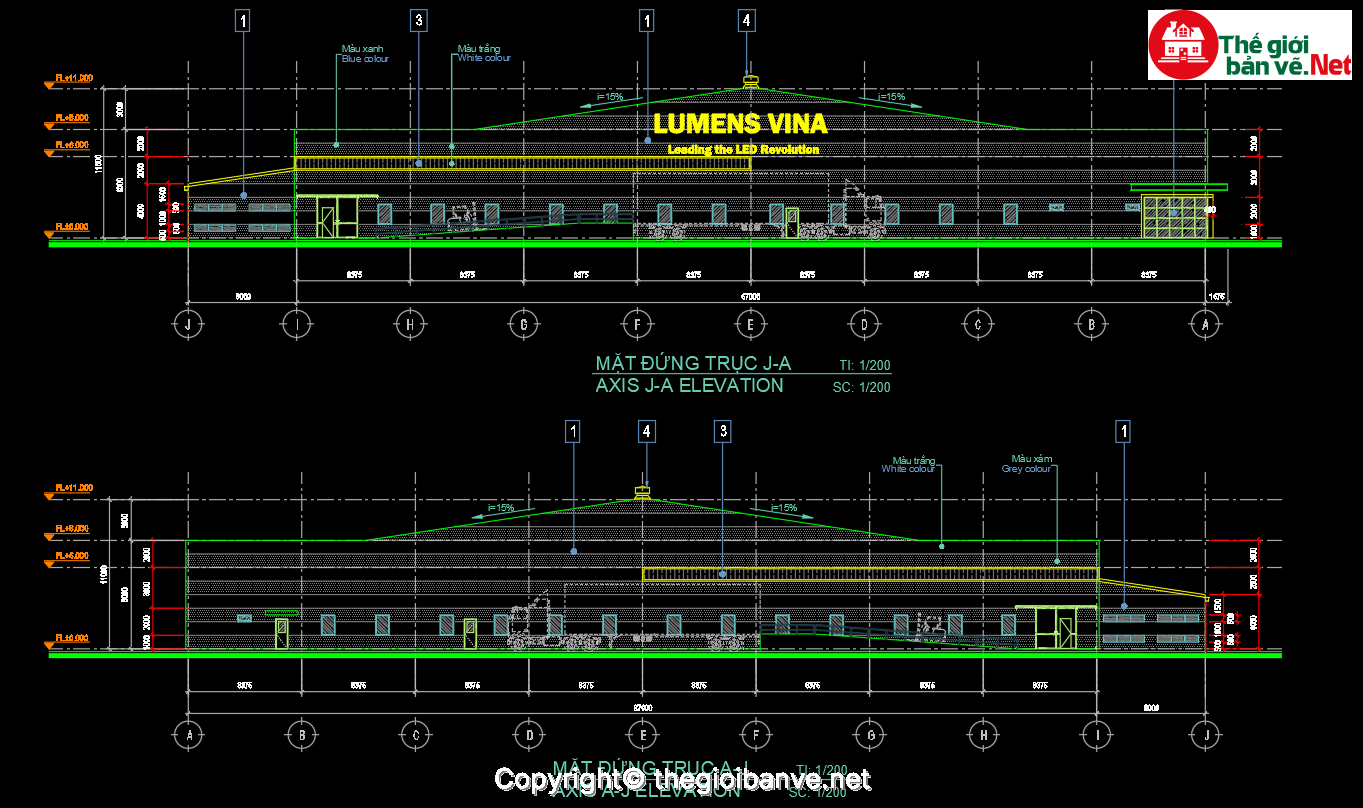The image size is (1363, 808).
Task: Click grid bubble C of J-A elevation
Action: tap(978, 324)
